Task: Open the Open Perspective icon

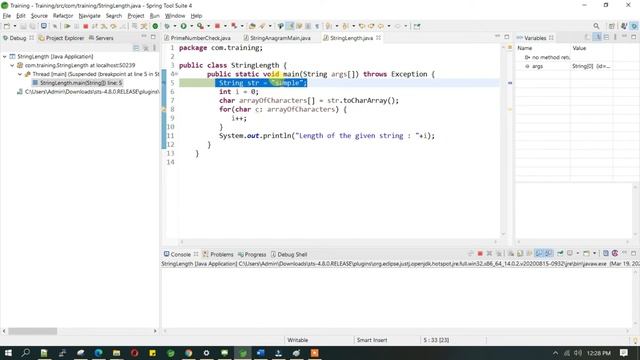Action: click(611, 26)
